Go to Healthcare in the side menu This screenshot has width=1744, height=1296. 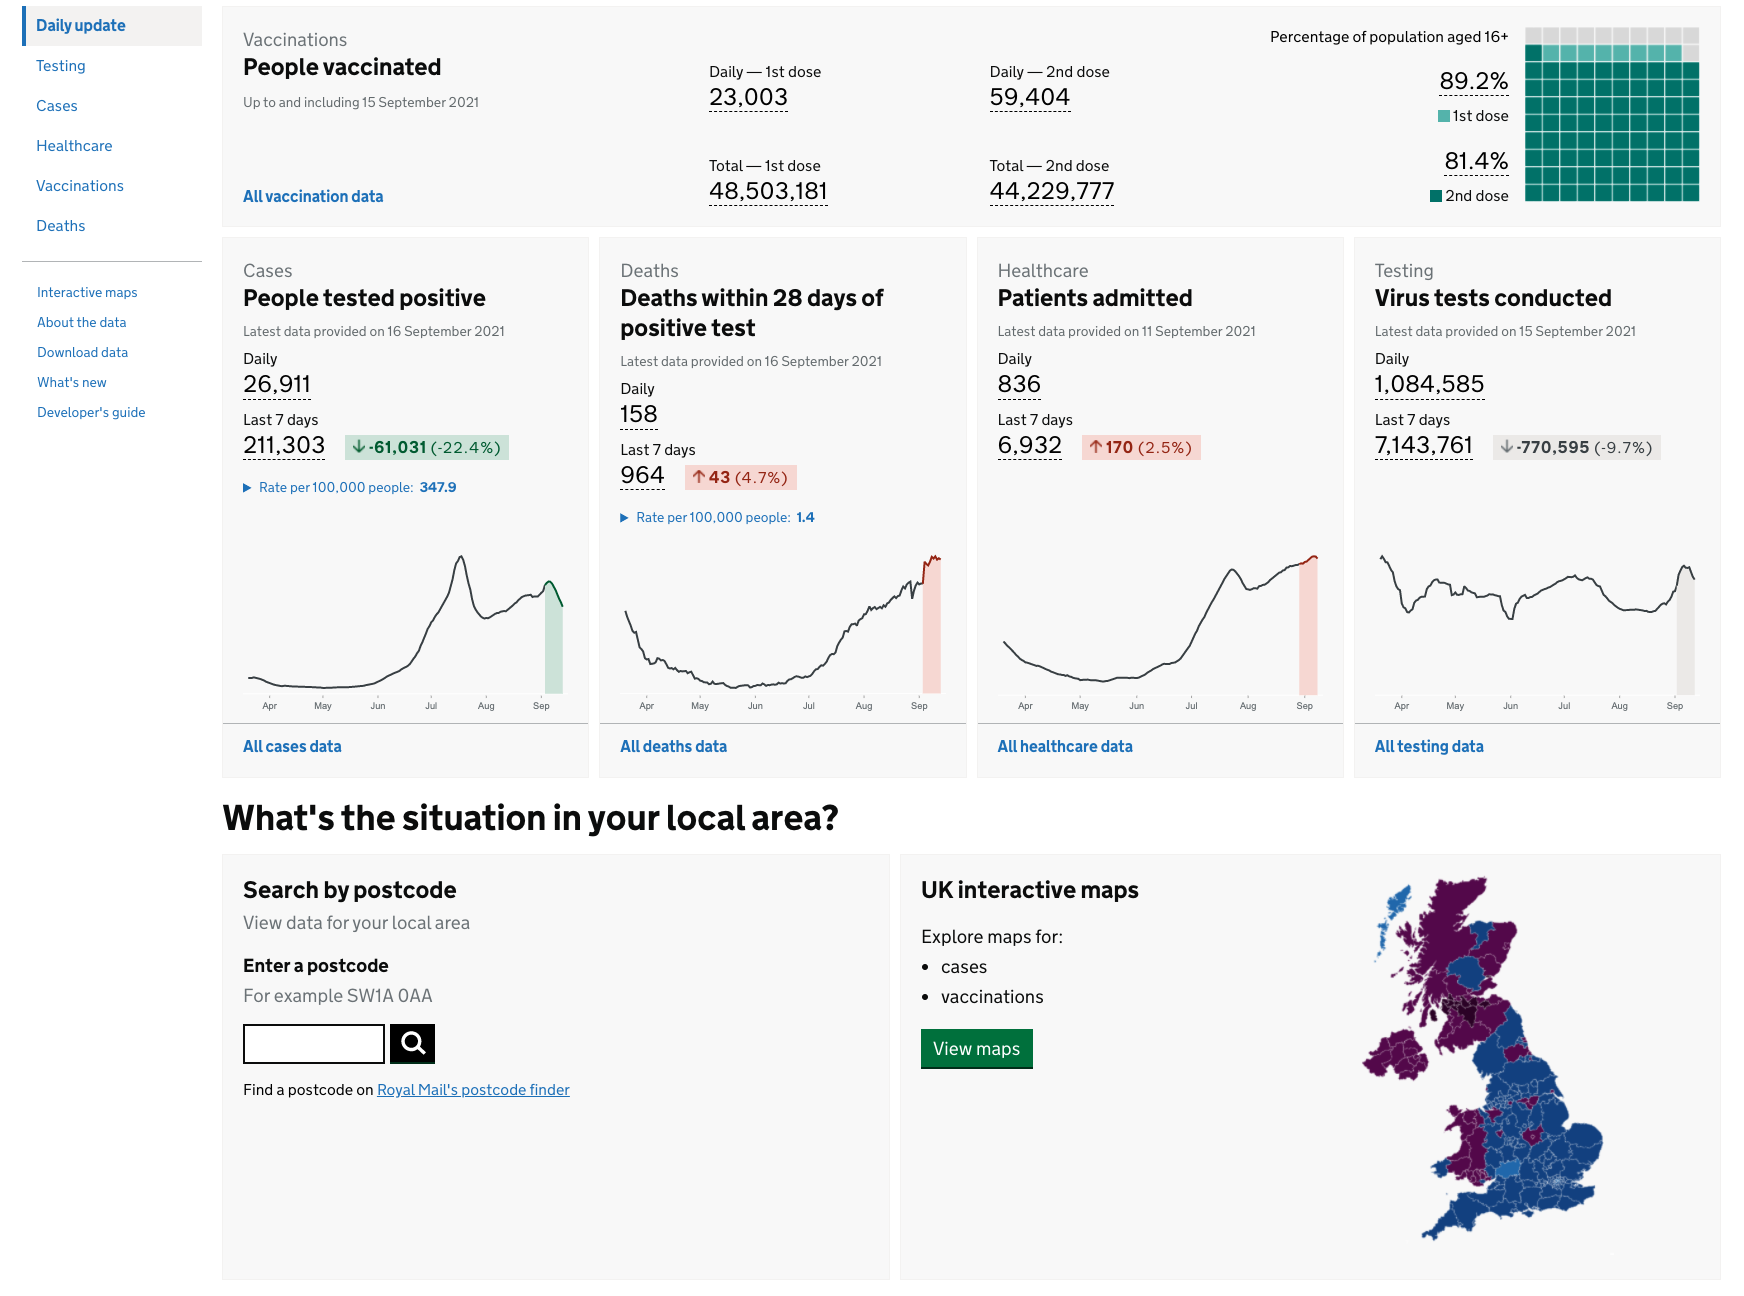pyautogui.click(x=74, y=146)
